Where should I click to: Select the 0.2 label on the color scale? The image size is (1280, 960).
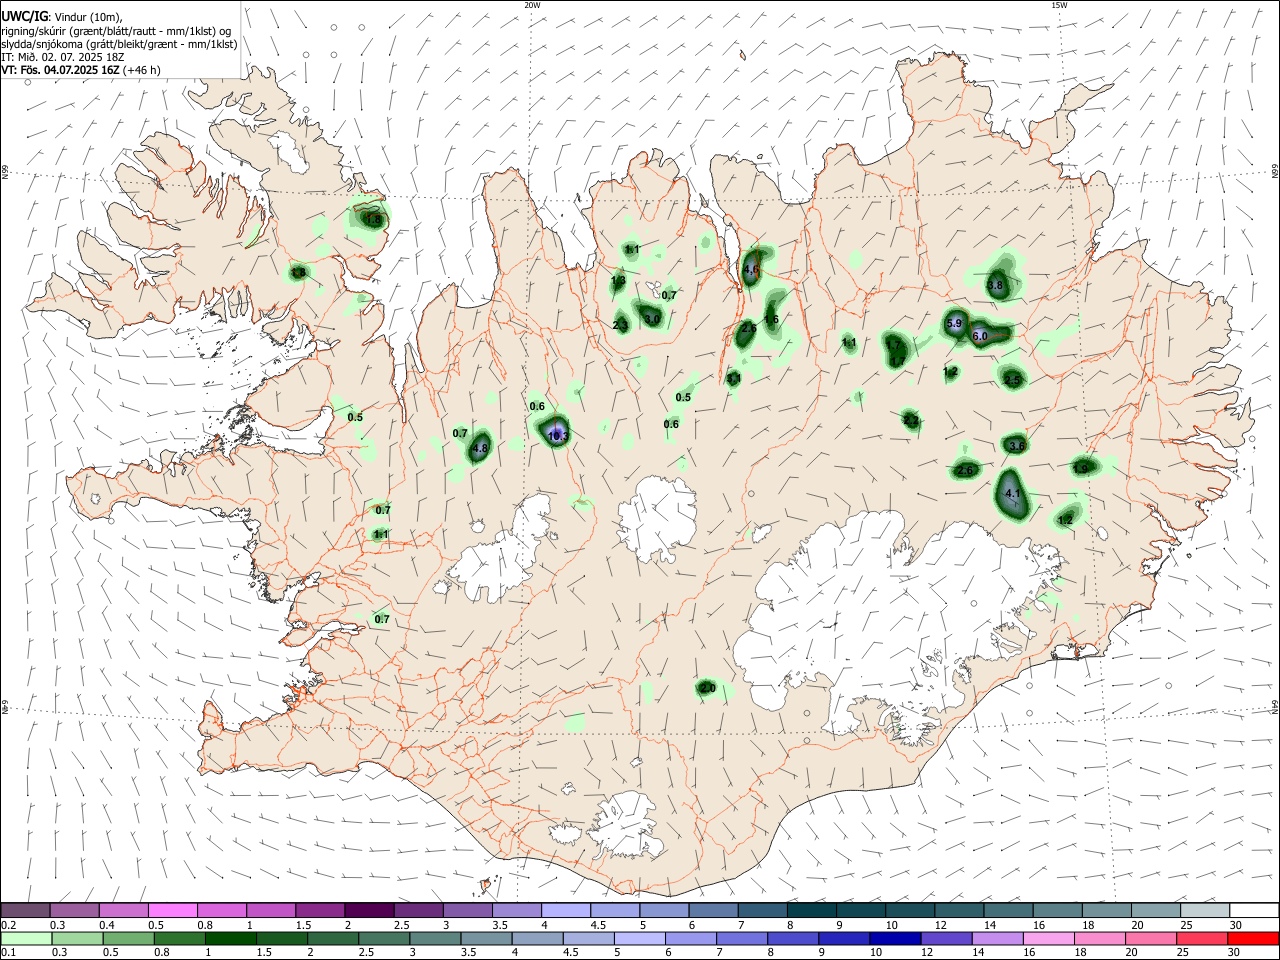click(7, 925)
